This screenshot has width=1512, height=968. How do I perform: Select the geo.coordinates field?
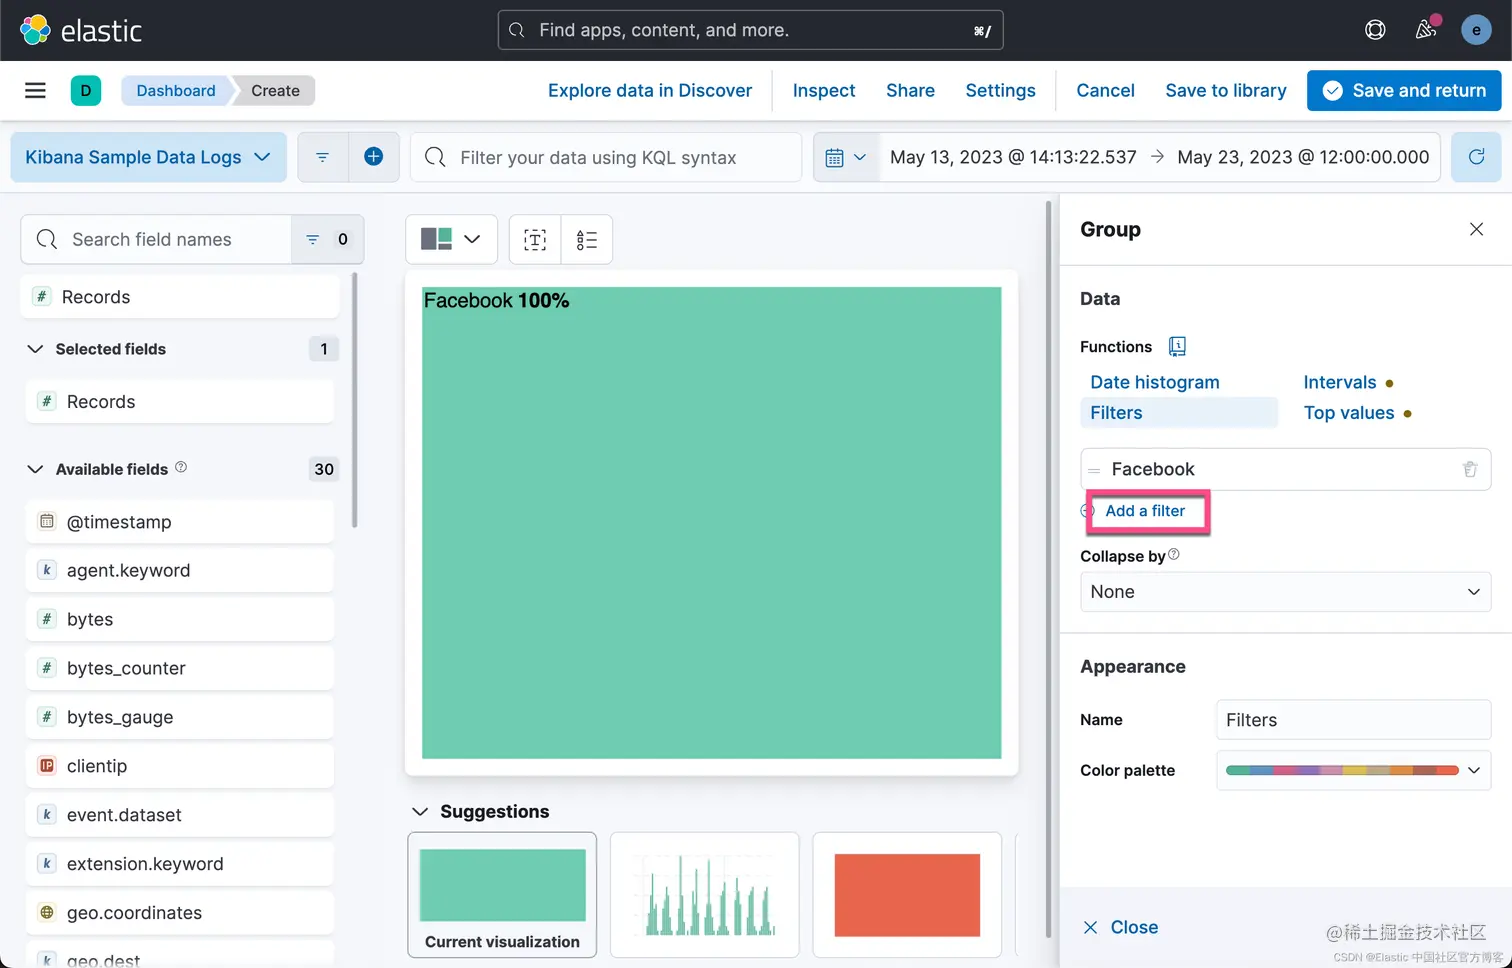tap(180, 913)
